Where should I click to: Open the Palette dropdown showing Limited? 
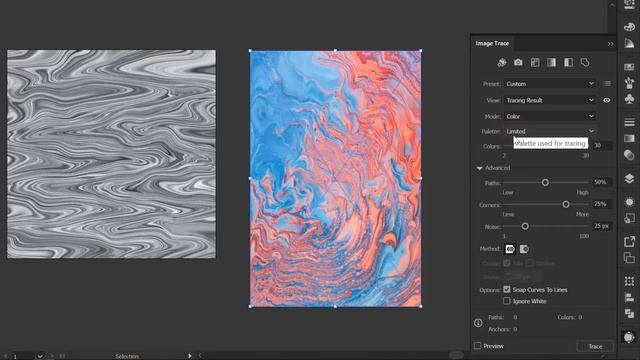(x=550, y=131)
